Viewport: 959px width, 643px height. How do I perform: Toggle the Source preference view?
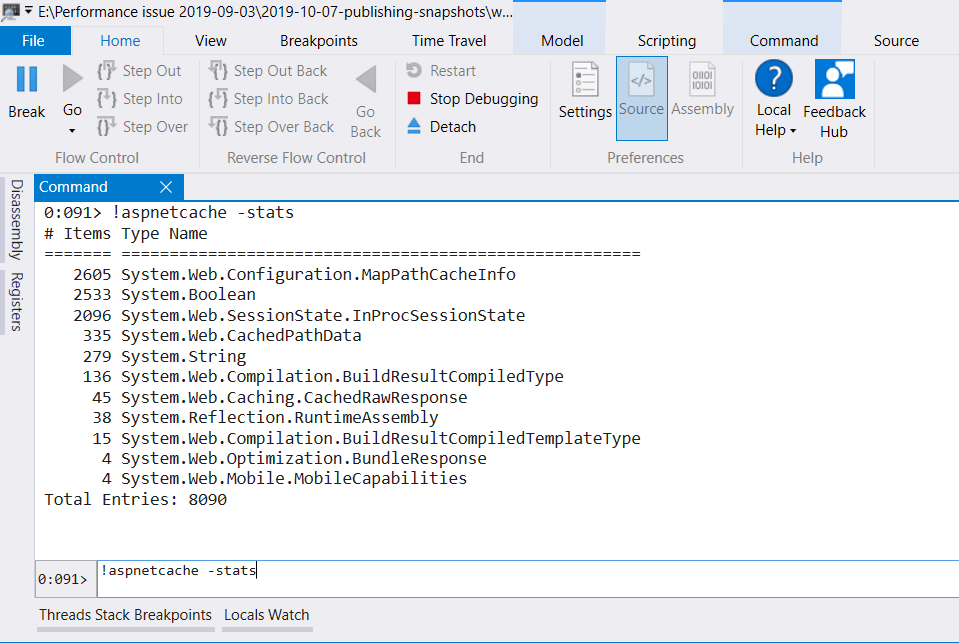641,95
